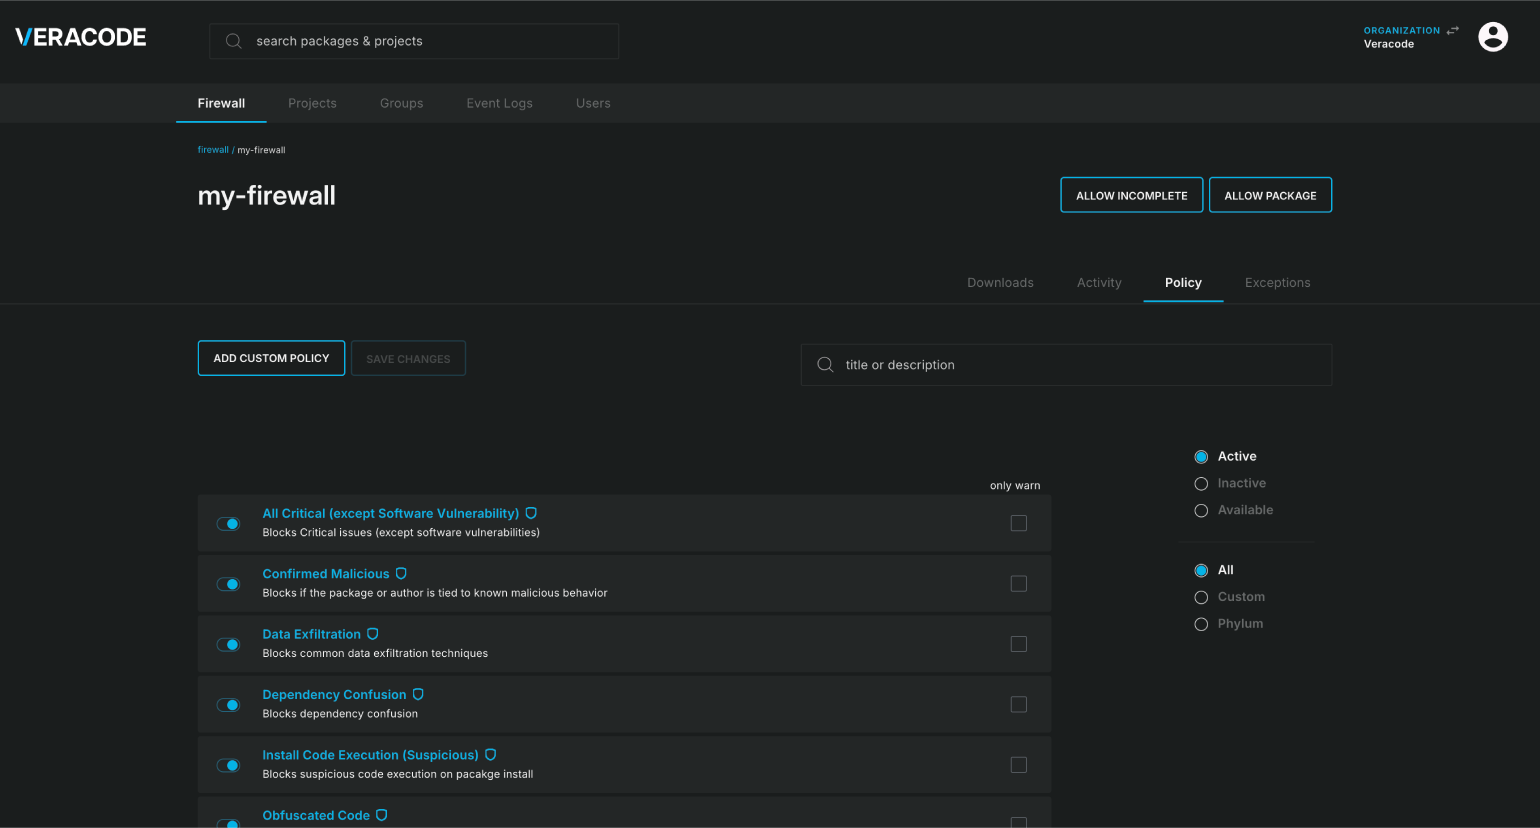Enable only warn for Data Exfiltration
1540x828 pixels.
click(1019, 644)
